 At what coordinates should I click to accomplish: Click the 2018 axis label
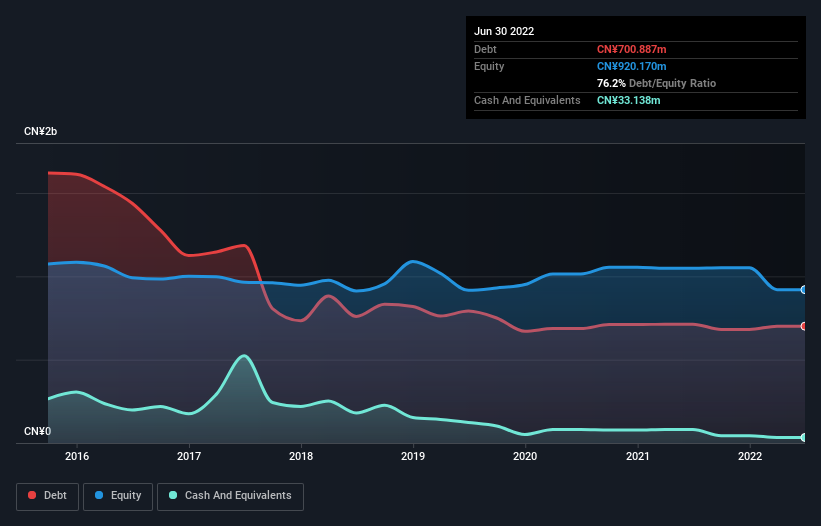[301, 456]
